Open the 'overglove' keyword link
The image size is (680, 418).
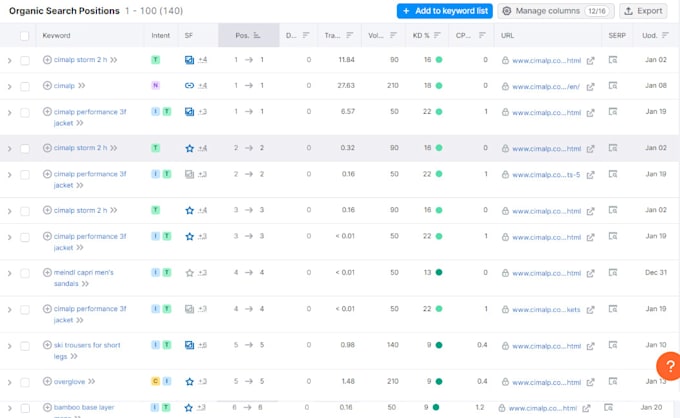[69, 382]
